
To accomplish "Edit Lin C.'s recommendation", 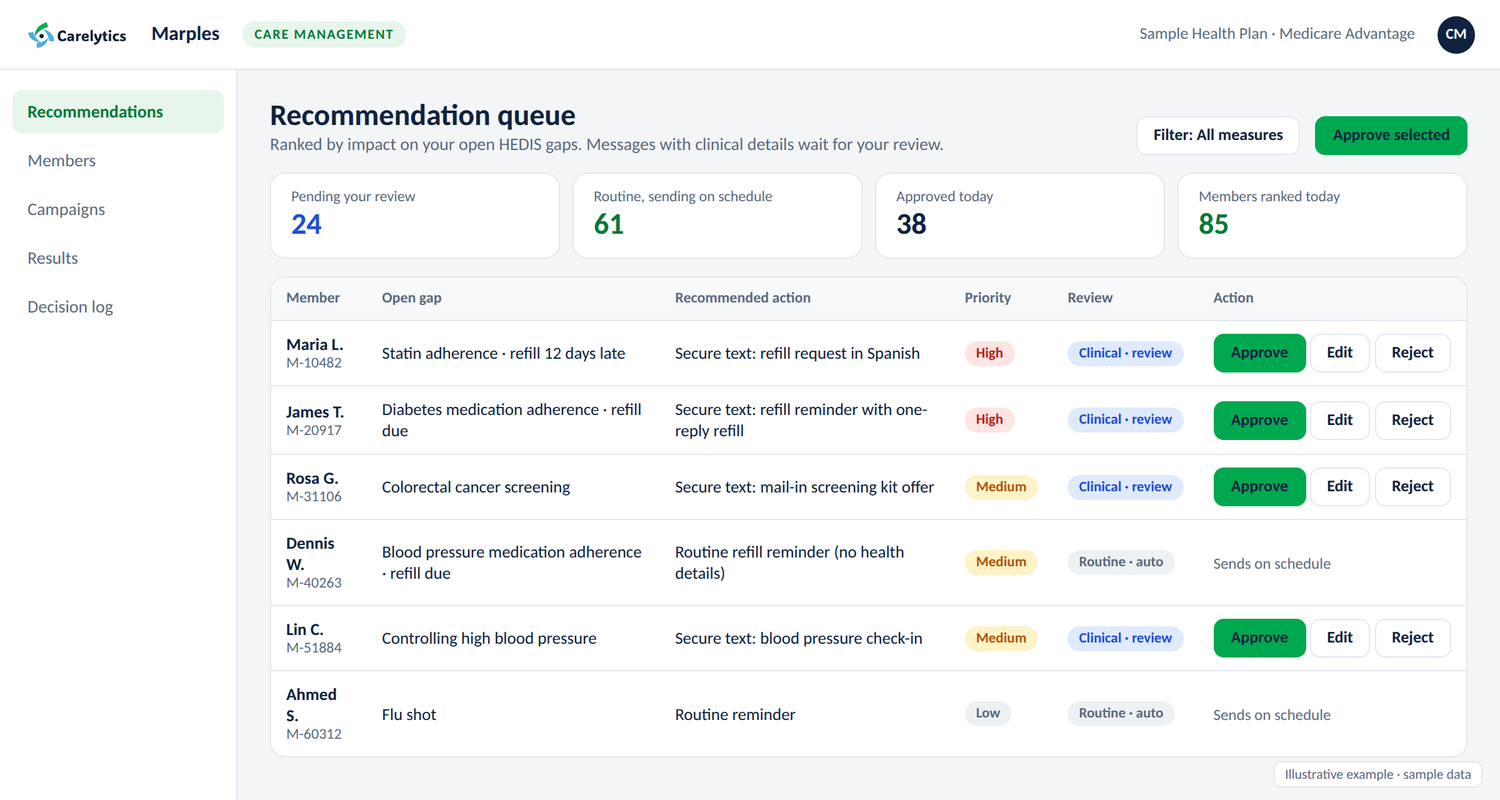I will (1339, 638).
